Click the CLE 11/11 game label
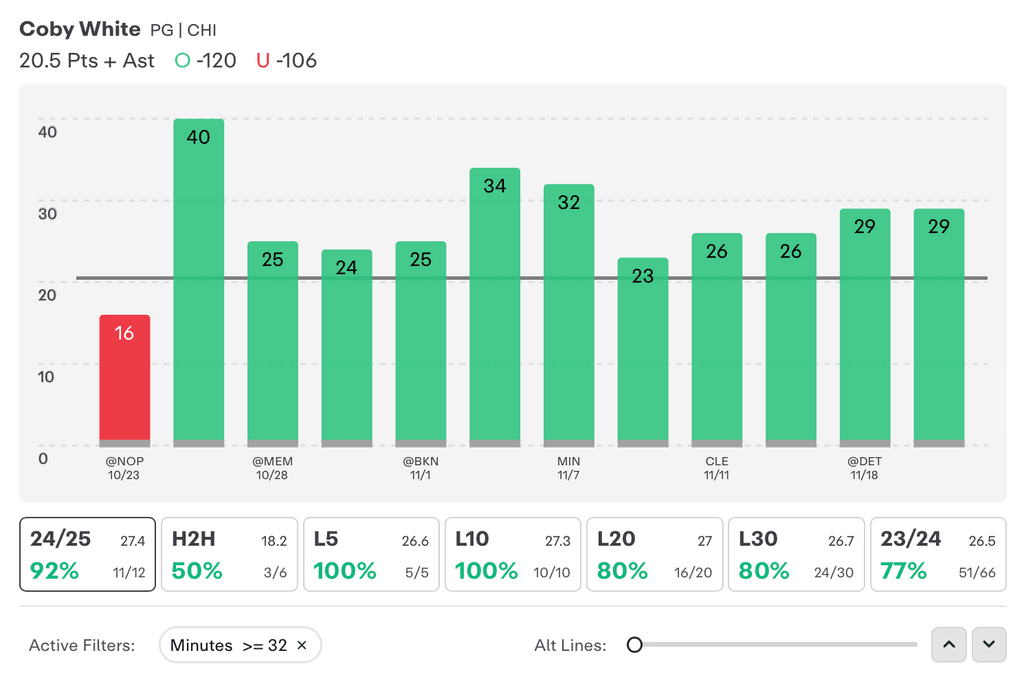1024x675 pixels. (716, 468)
